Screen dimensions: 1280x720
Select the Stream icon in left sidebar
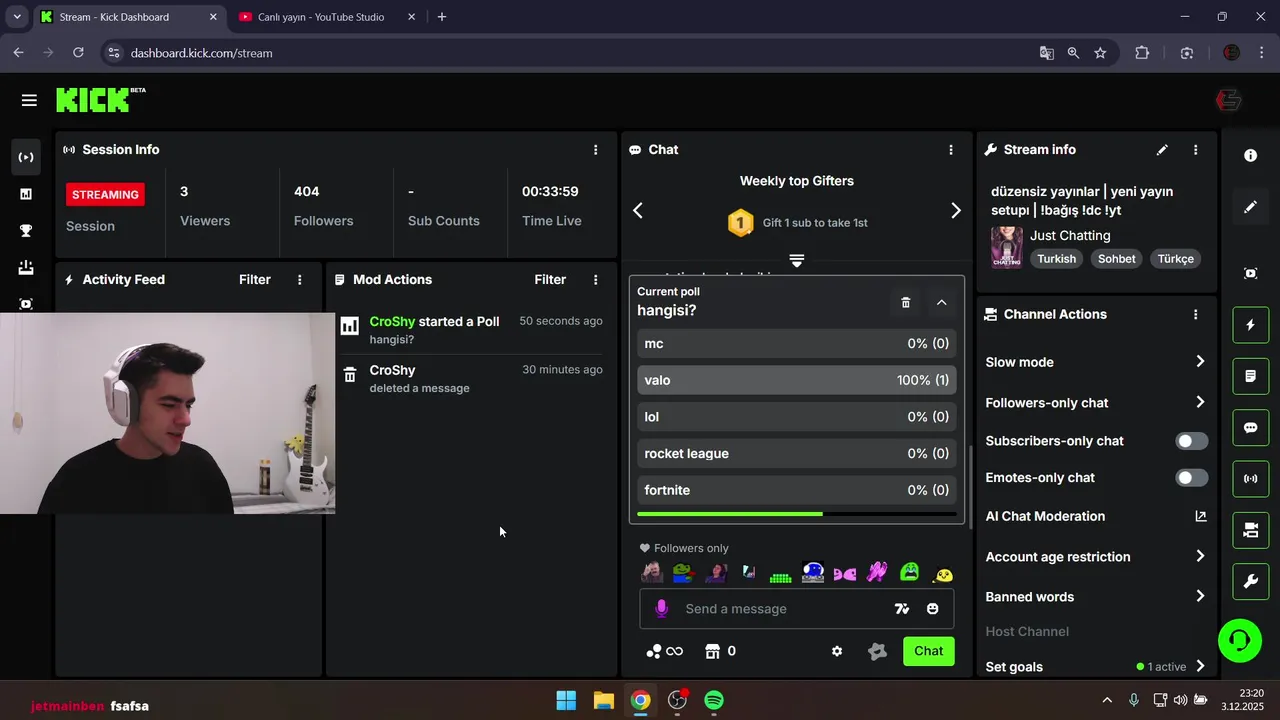[26, 157]
